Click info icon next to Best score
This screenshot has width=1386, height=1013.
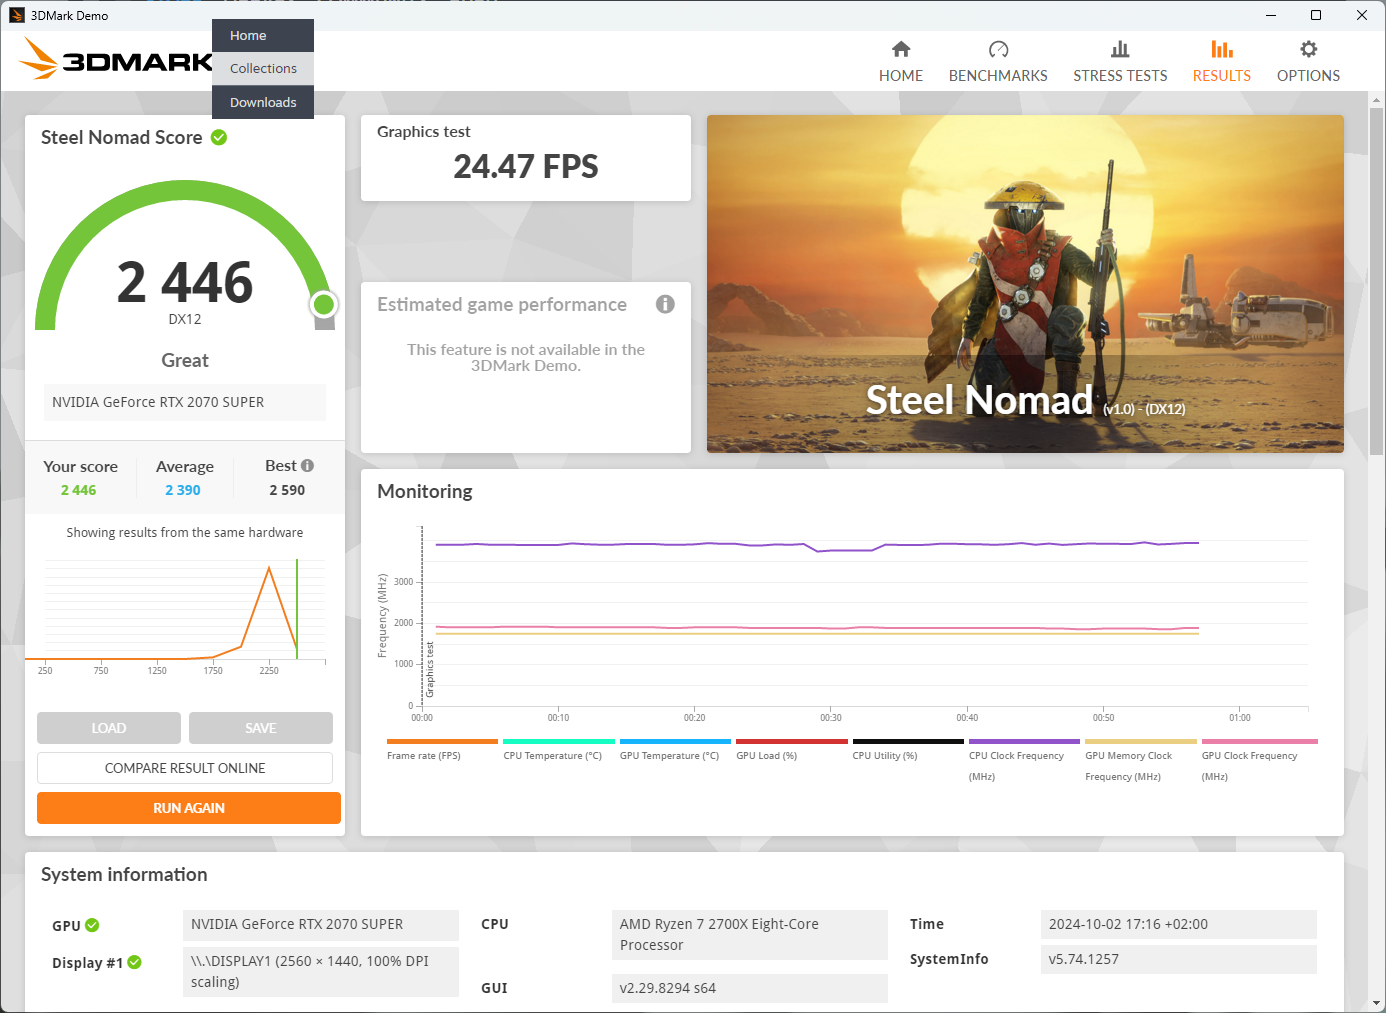[x=307, y=465]
